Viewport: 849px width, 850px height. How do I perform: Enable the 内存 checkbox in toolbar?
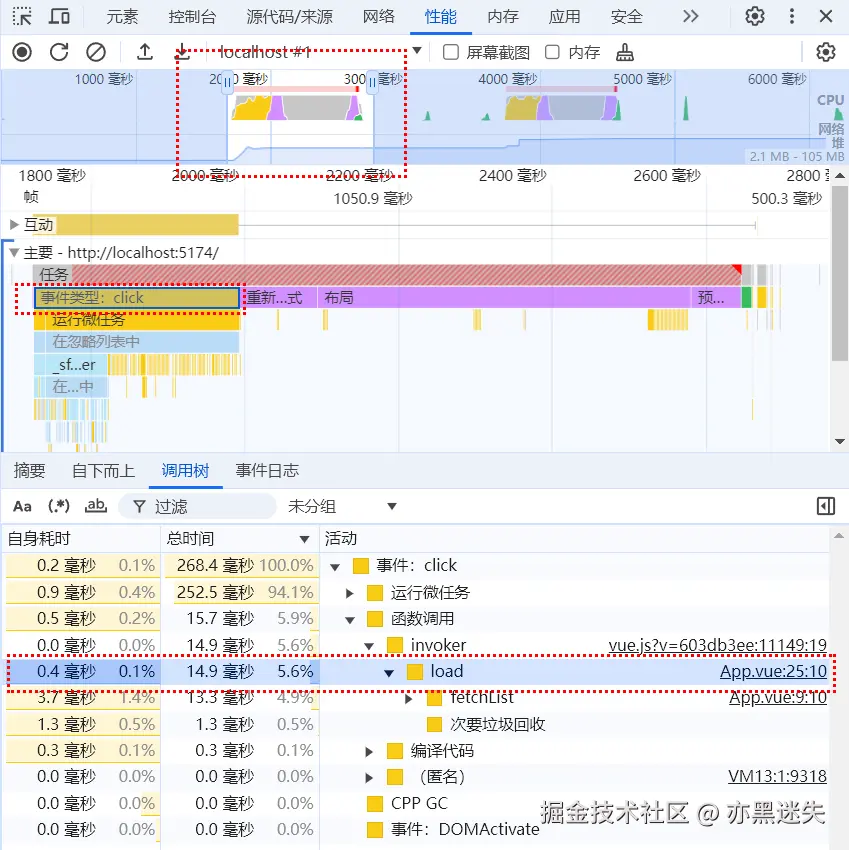pos(552,53)
